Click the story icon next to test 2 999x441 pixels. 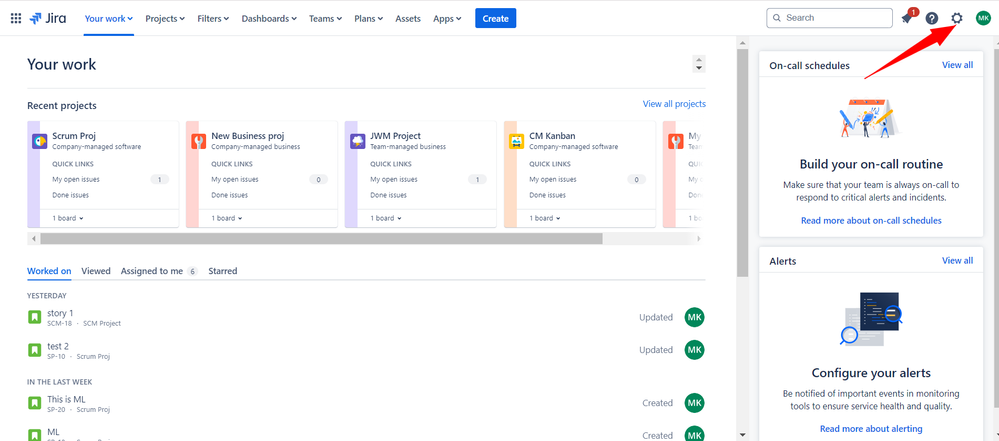34,350
